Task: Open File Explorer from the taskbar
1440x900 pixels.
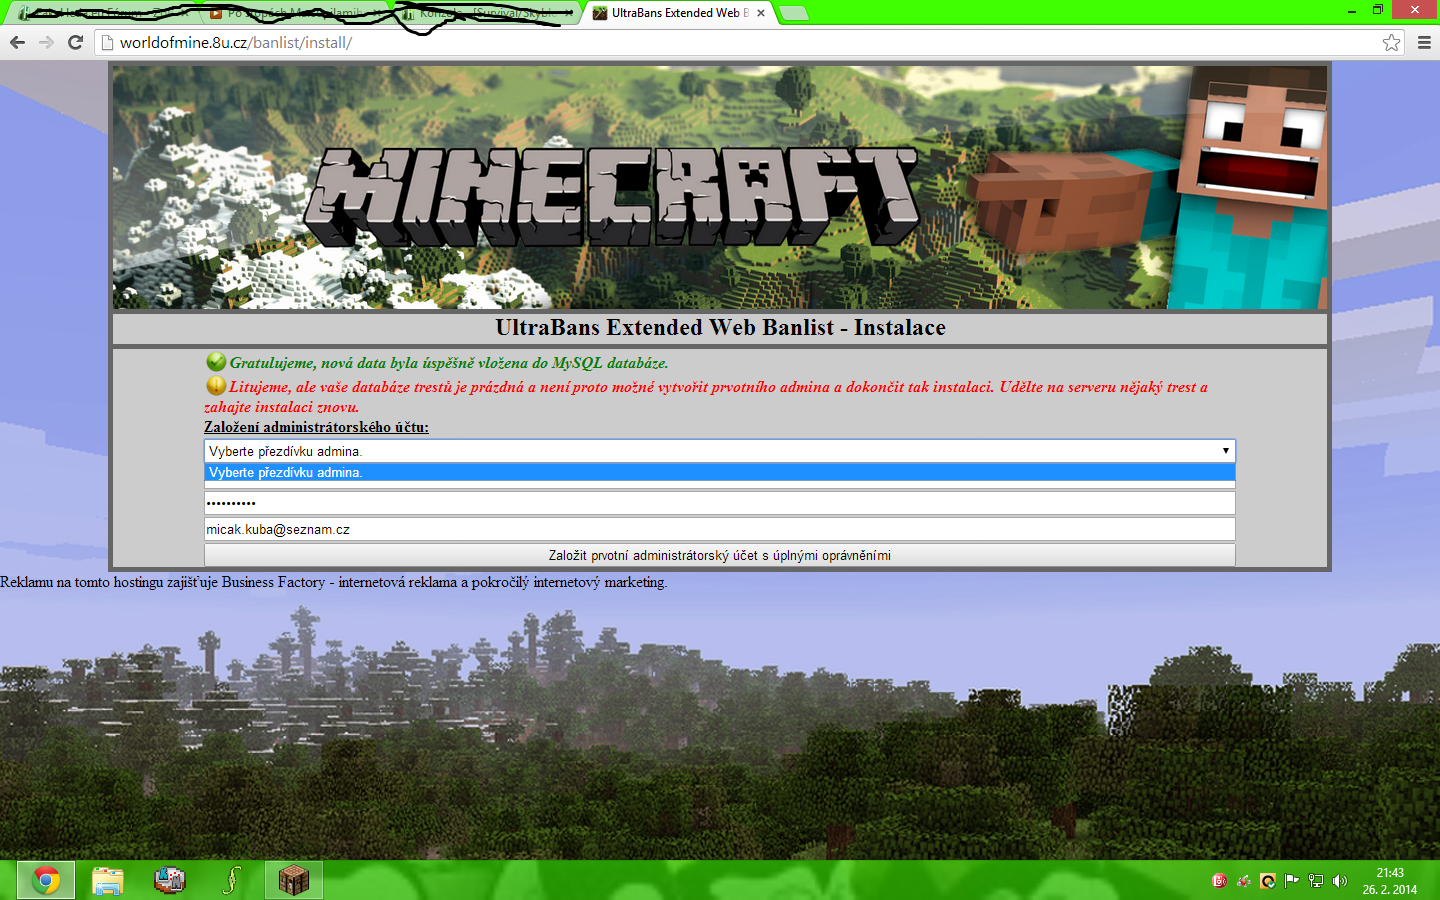Action: pos(107,880)
